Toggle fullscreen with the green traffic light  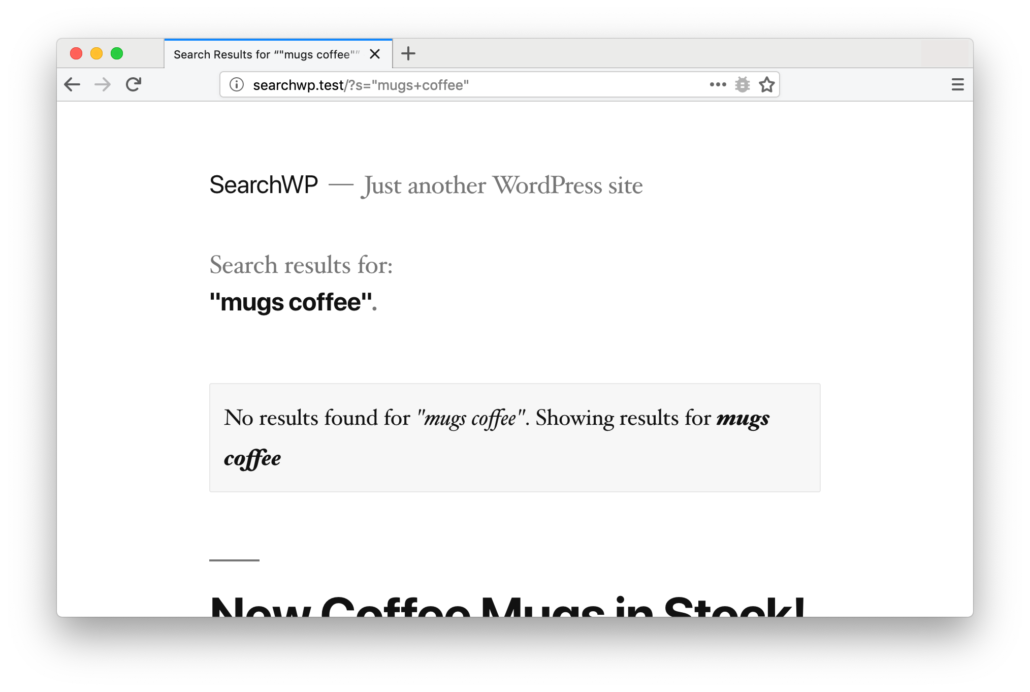coord(117,52)
